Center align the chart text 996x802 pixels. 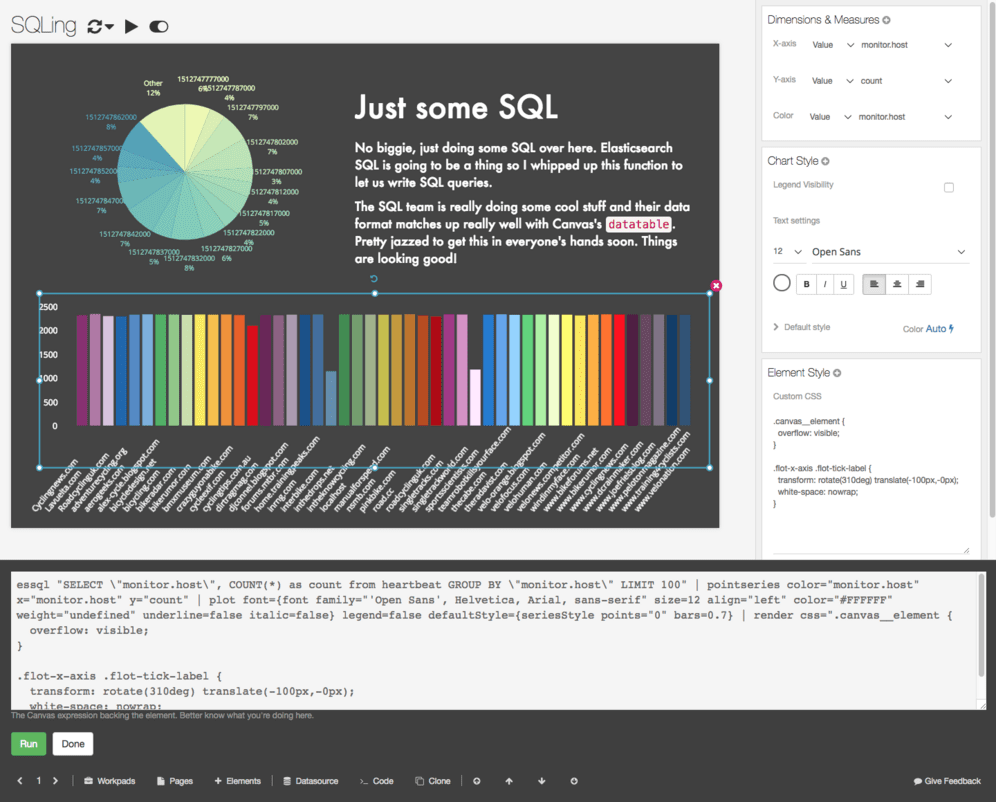coord(897,284)
